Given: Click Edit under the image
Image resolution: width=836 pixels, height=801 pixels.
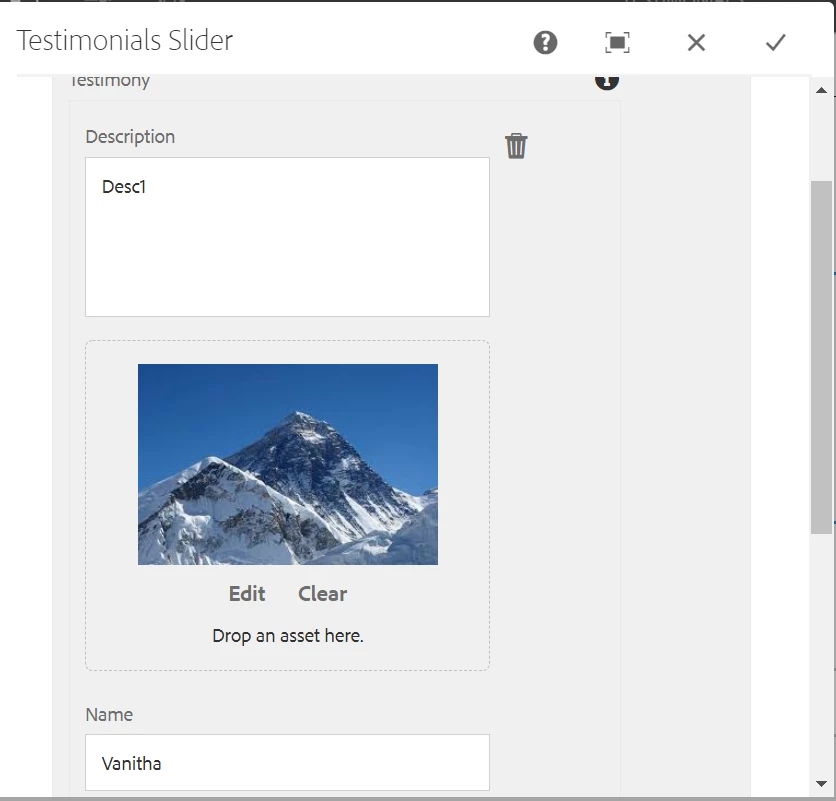Looking at the screenshot, I should [x=247, y=594].
